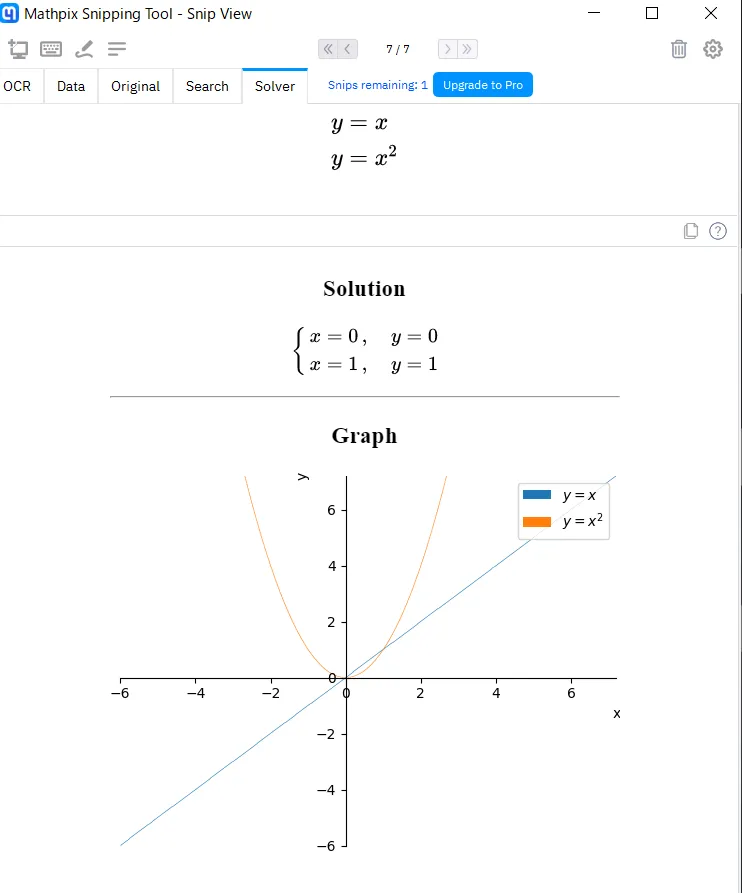Open the Original tab
This screenshot has width=742, height=893.
click(135, 86)
